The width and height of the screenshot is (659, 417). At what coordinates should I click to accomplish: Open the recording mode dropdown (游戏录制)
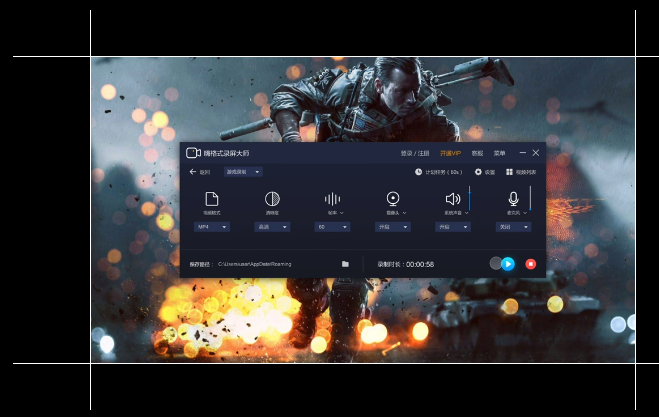tap(243, 172)
